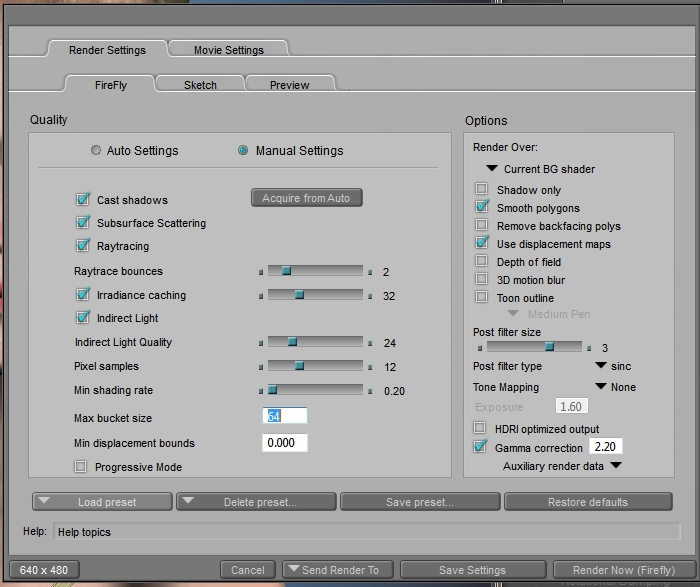The height and width of the screenshot is (587, 700).
Task: Click the Acquire from Auto button
Action: click(306, 198)
